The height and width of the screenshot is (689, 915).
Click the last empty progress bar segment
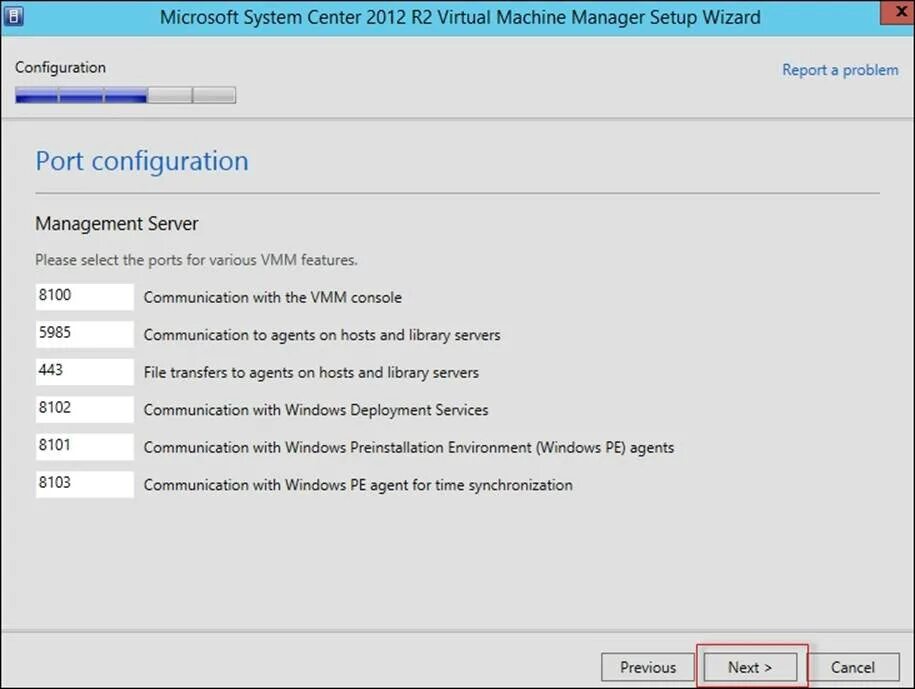tap(214, 95)
